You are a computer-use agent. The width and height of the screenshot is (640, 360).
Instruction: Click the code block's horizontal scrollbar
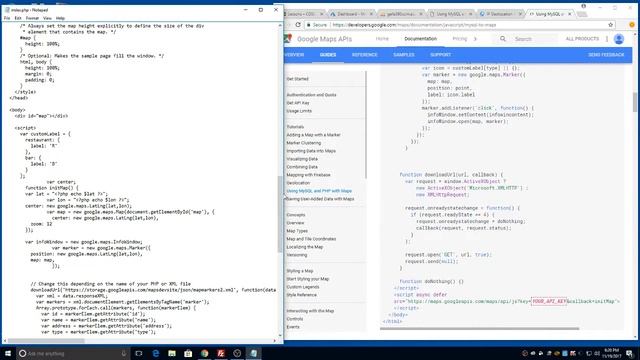(x=480, y=329)
